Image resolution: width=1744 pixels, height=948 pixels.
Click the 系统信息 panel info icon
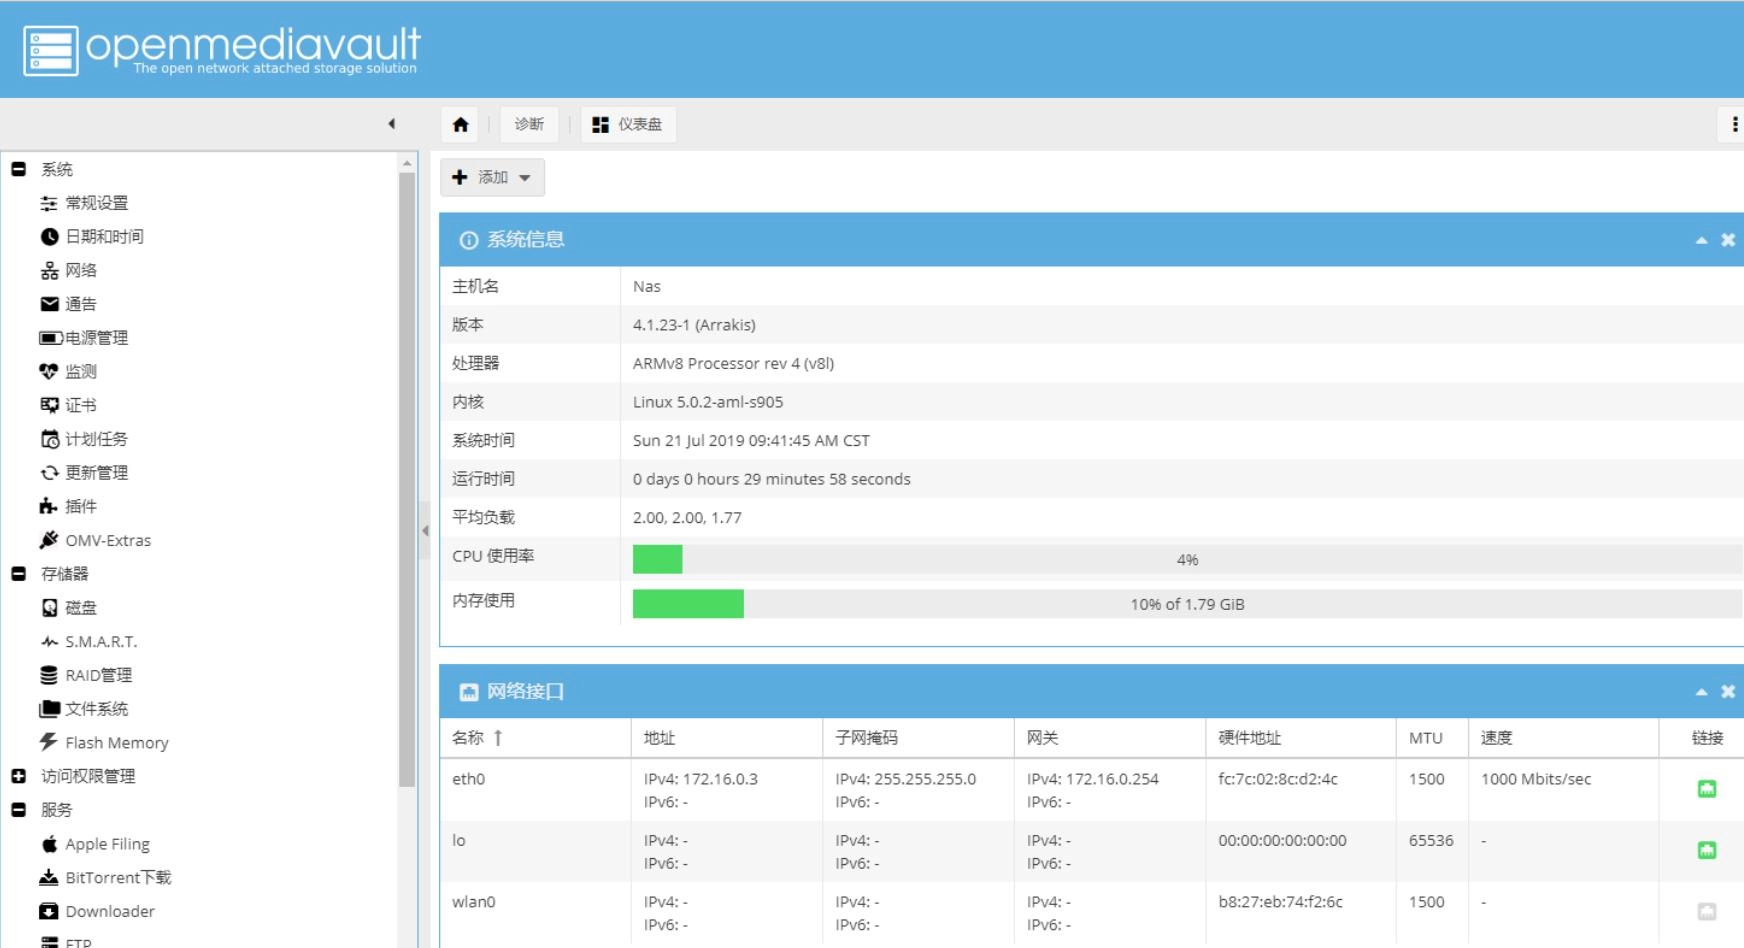[468, 240]
